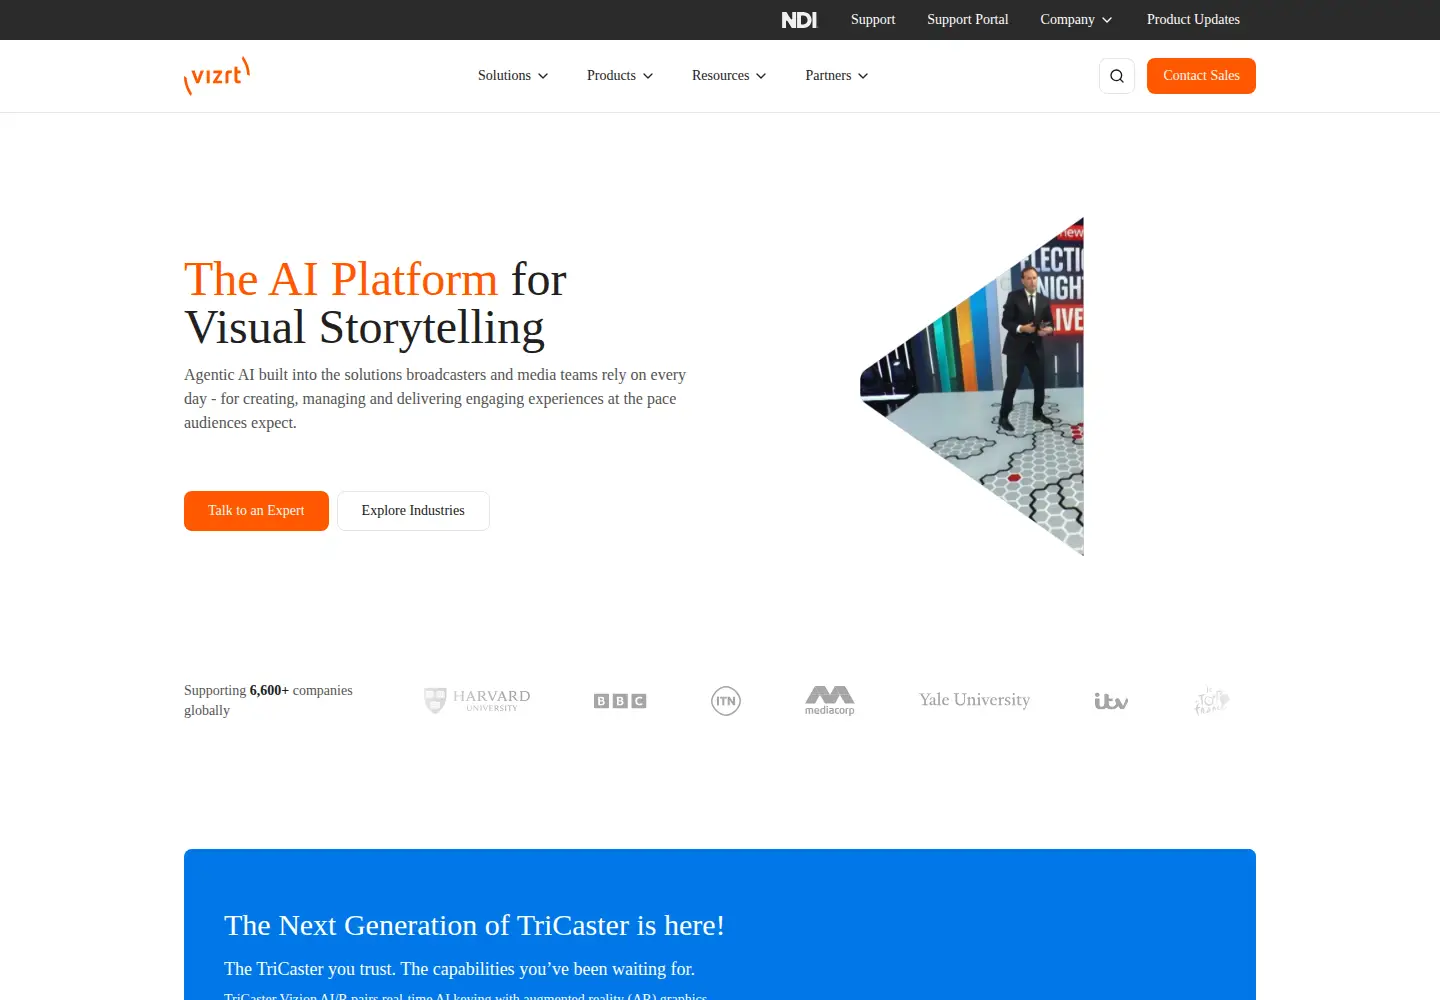Screen dimensions: 1440x1000
Task: Click the Tour de France logo
Action: [x=1211, y=700]
